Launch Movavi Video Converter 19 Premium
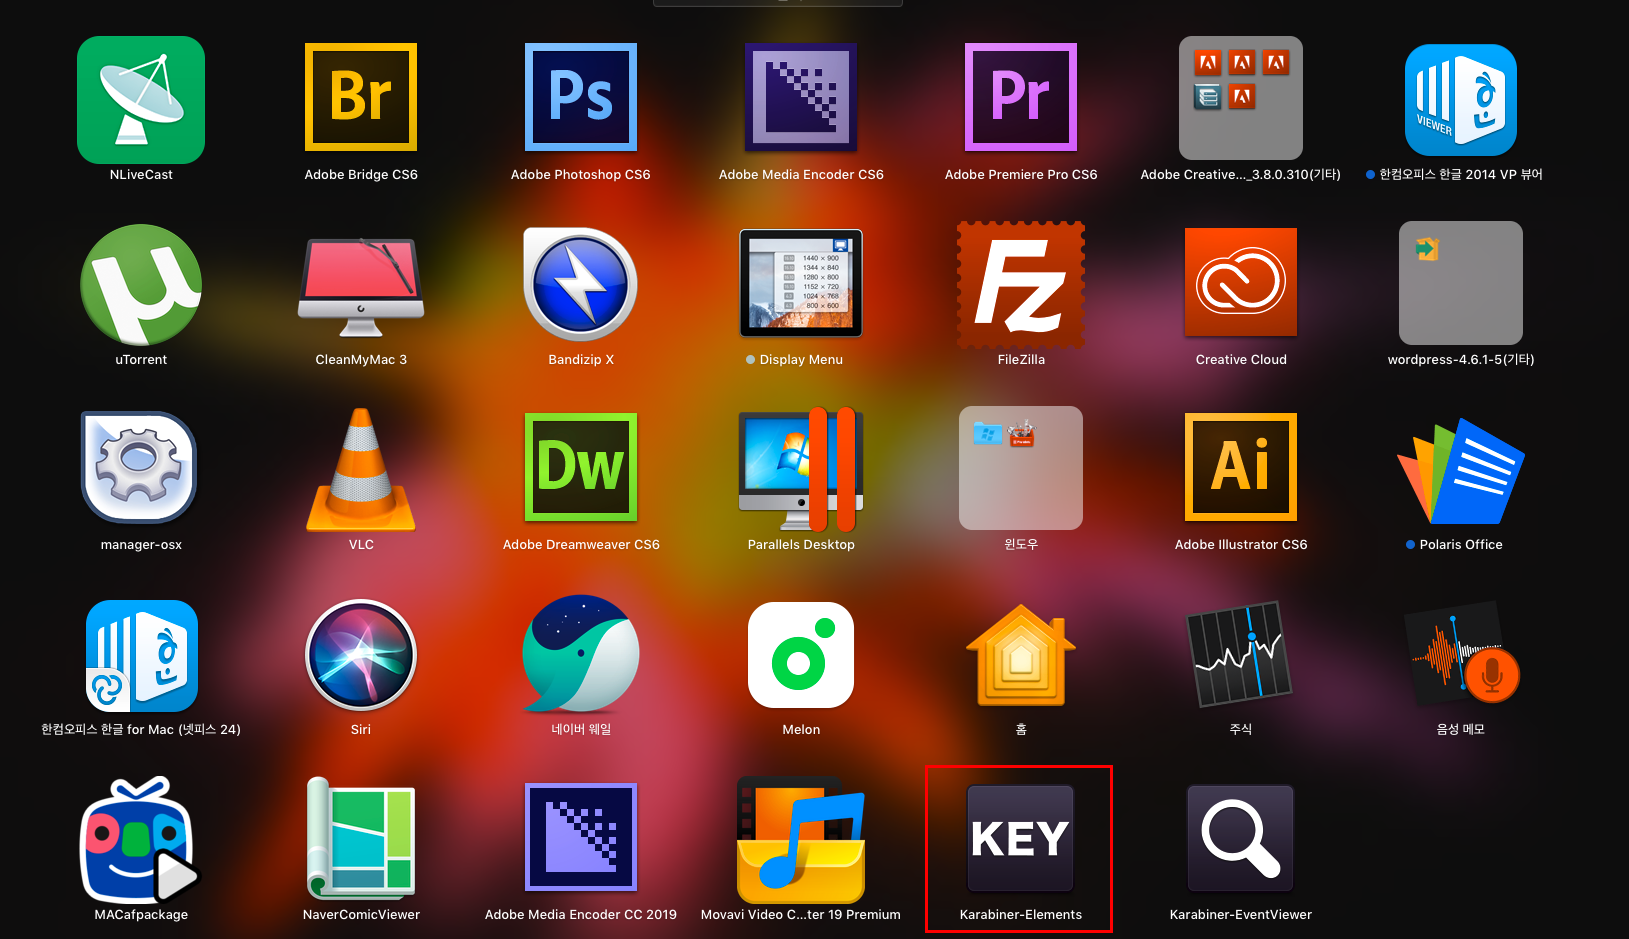The image size is (1629, 939). (x=801, y=840)
